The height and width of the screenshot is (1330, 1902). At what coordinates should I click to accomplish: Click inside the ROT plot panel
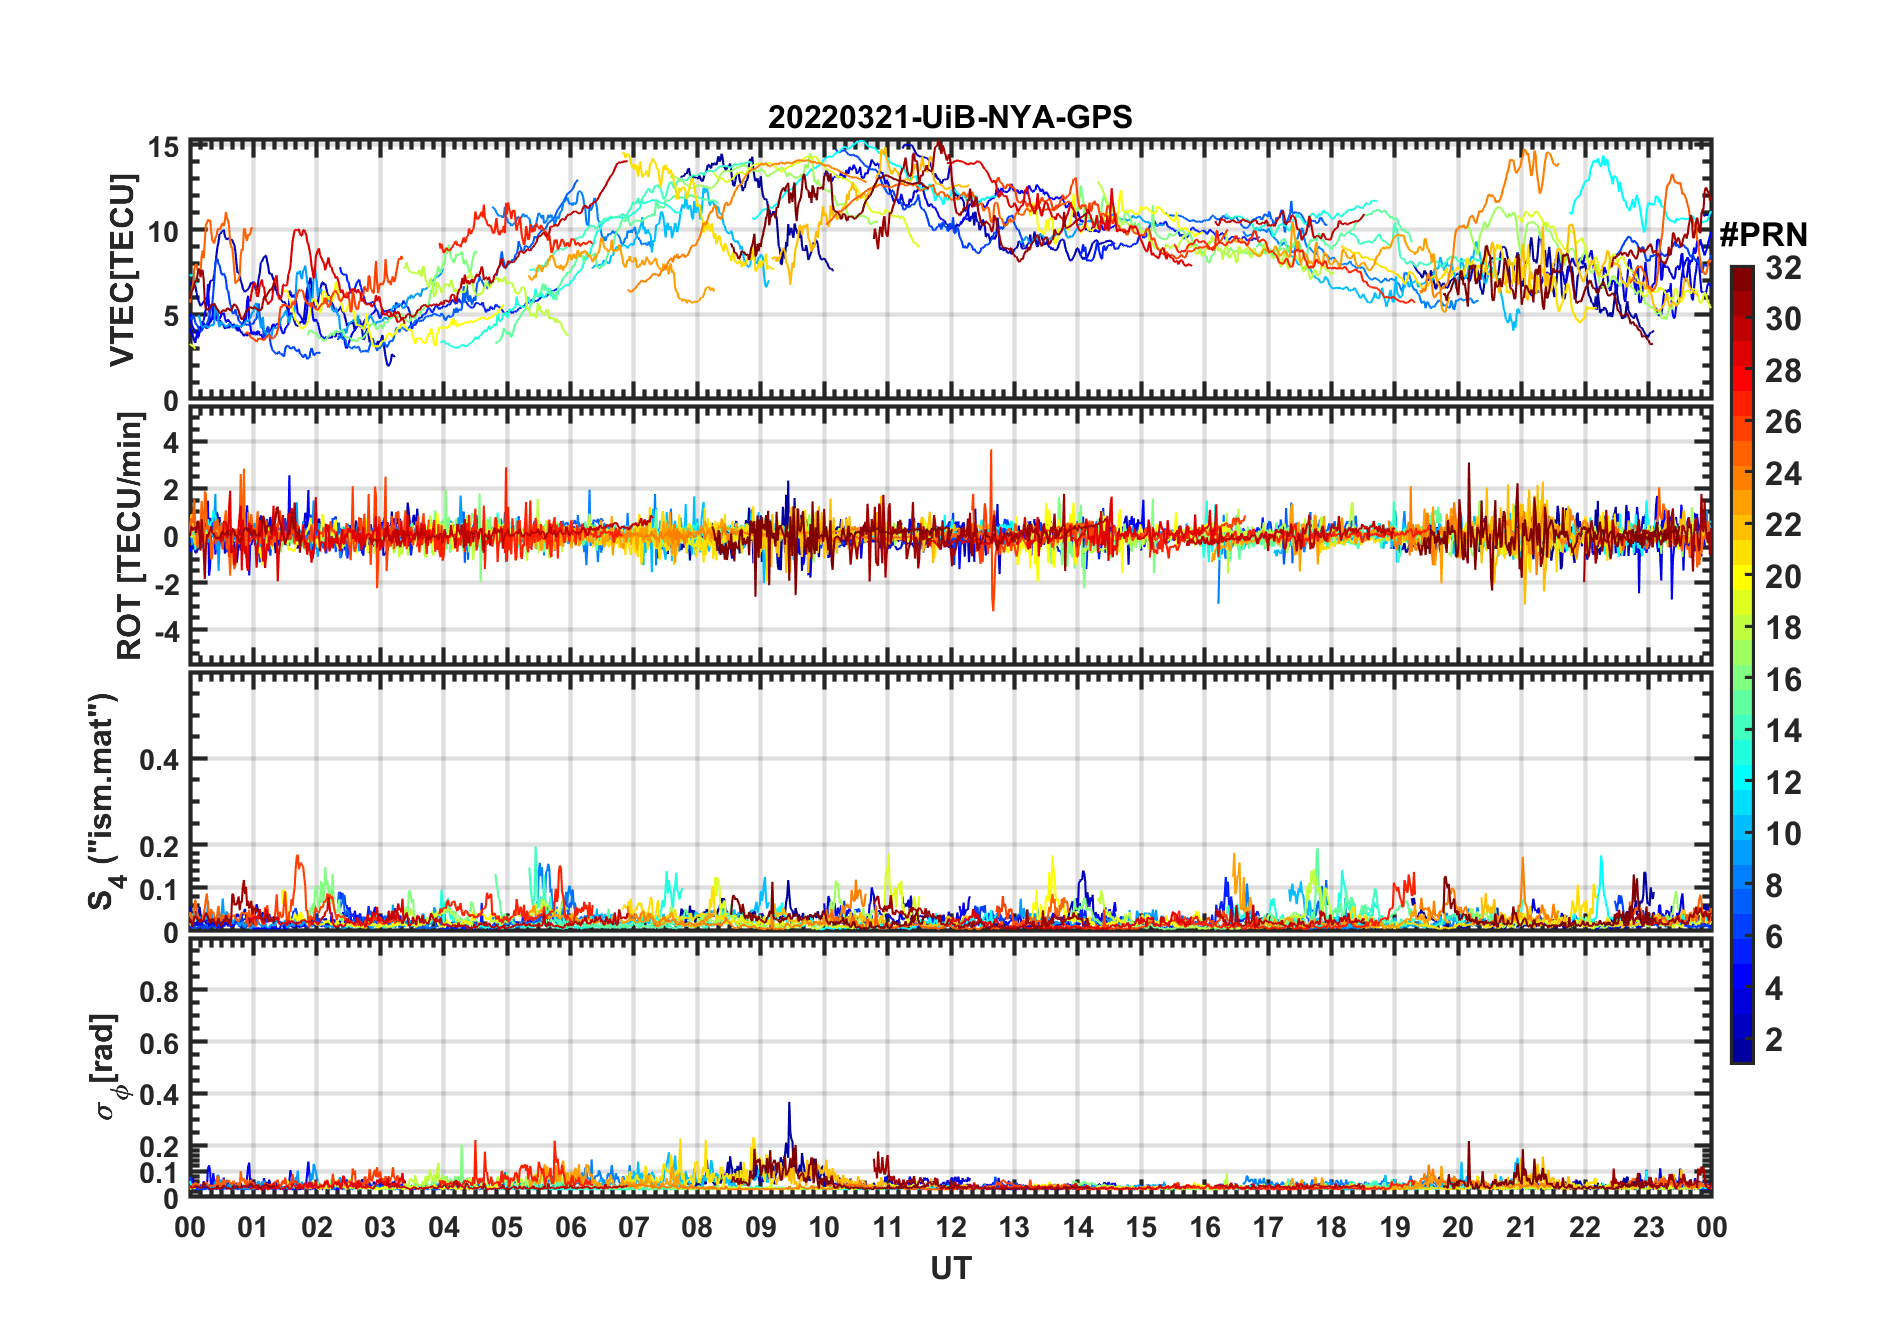(x=951, y=535)
